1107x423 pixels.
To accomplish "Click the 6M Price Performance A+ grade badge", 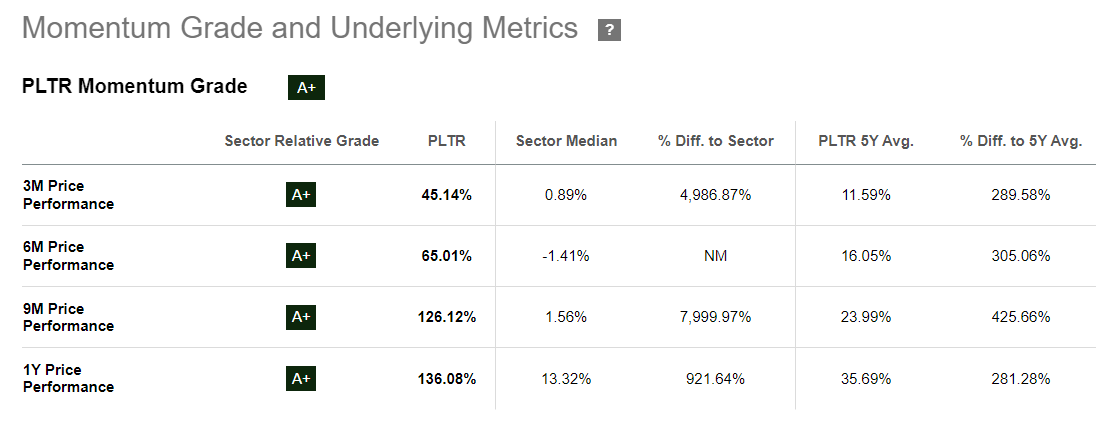I will coord(301,256).
